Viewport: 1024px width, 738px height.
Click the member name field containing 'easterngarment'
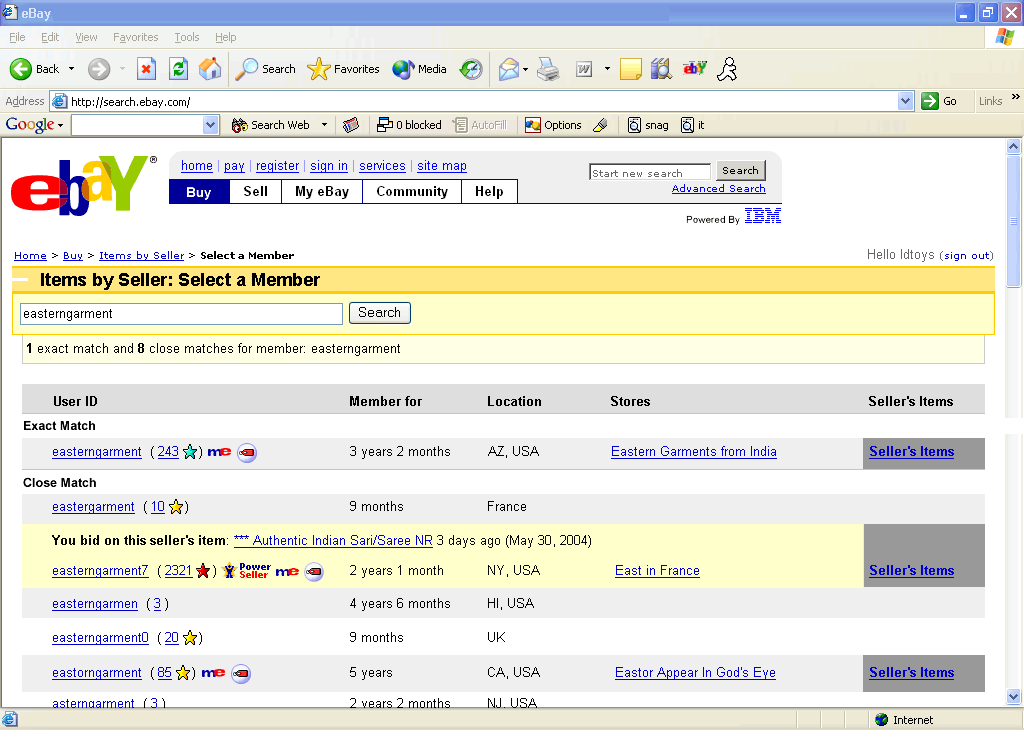coord(182,313)
